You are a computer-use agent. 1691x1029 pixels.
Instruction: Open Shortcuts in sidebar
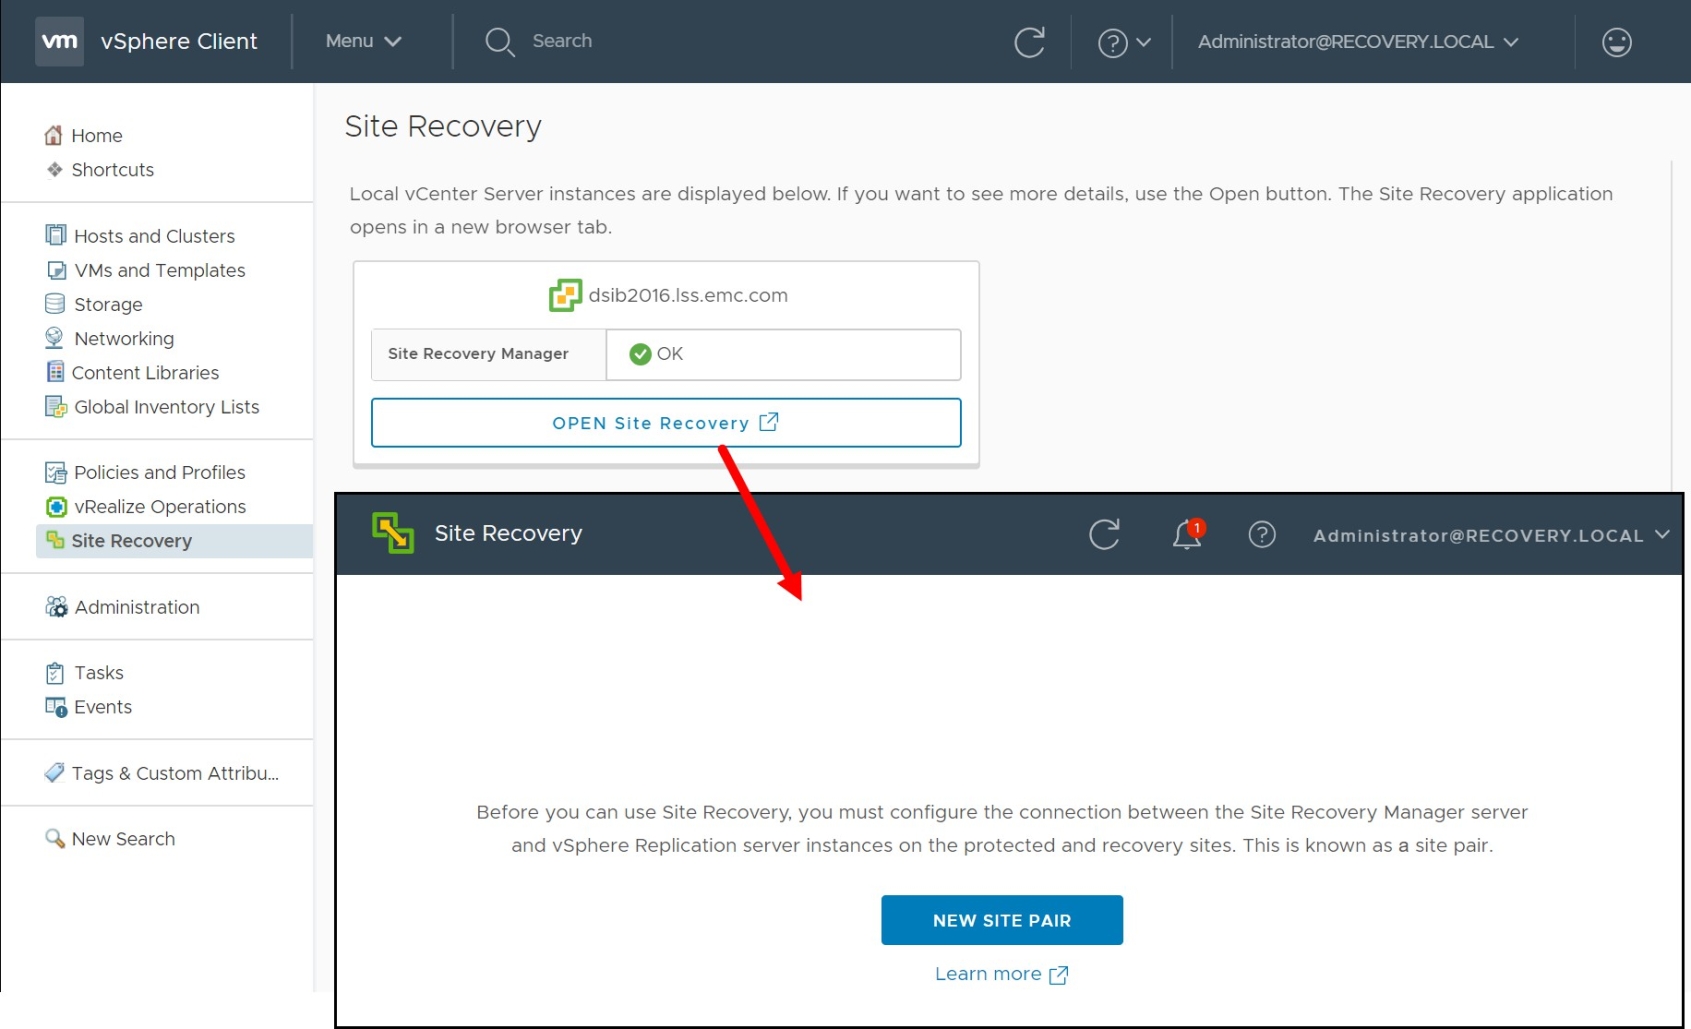112,169
